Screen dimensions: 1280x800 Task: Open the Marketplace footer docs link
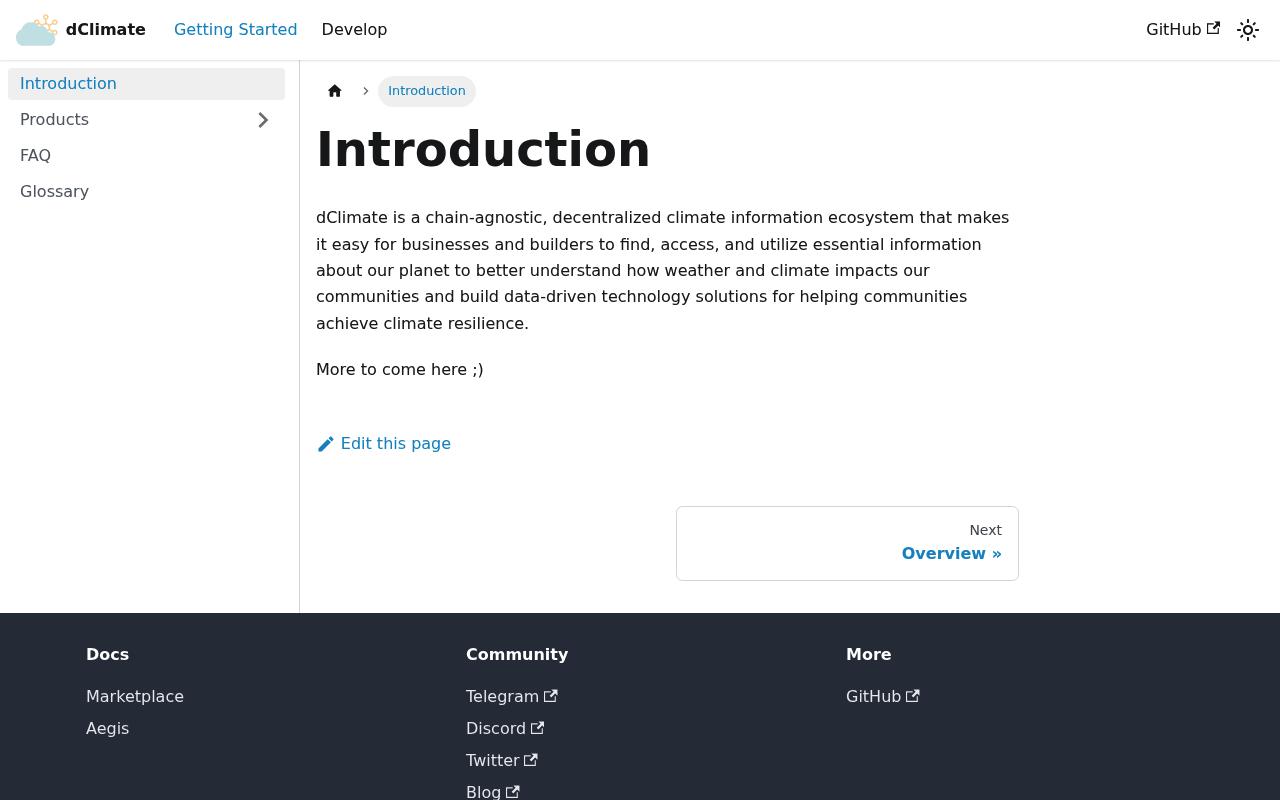point(135,697)
